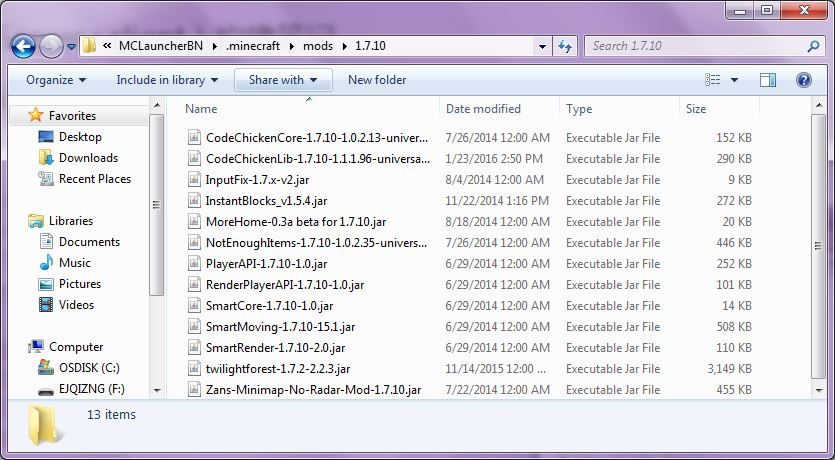This screenshot has height=460, width=835.
Task: Open the previous locations dropdown in address bar
Action: tap(542, 46)
